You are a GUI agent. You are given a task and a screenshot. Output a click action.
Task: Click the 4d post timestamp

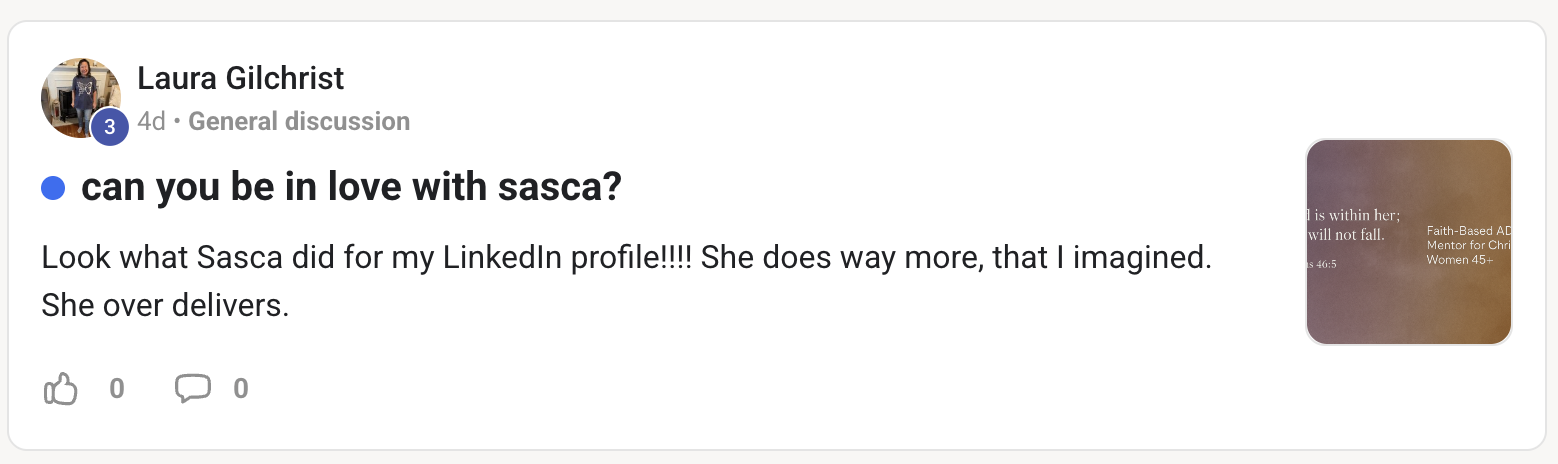tap(151, 122)
